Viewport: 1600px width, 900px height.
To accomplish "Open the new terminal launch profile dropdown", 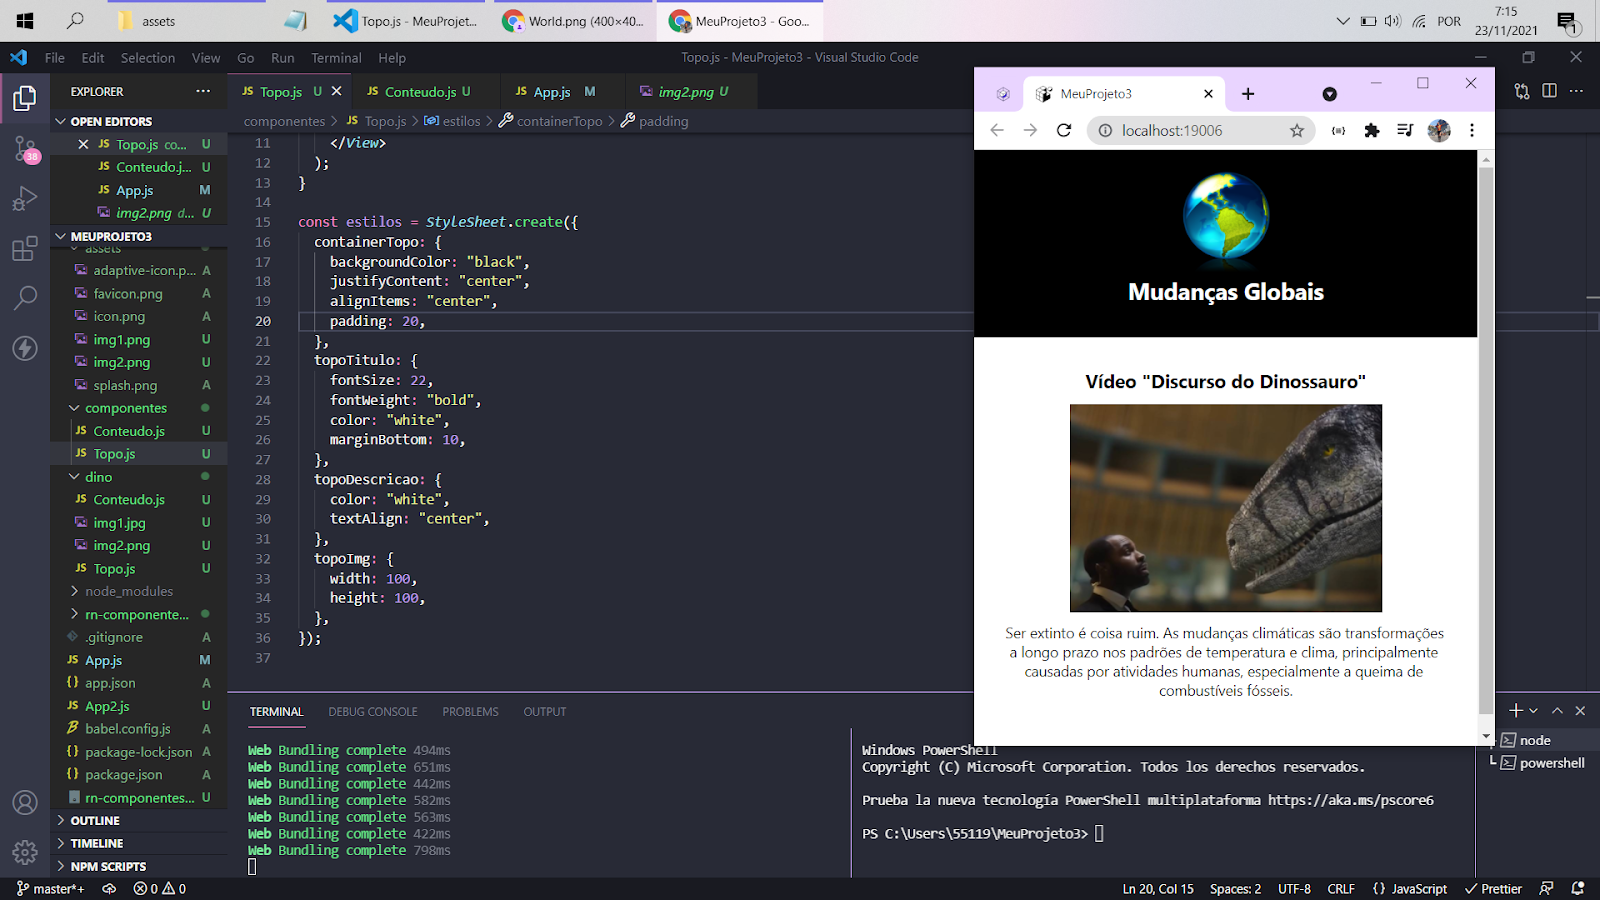I will 1534,710.
